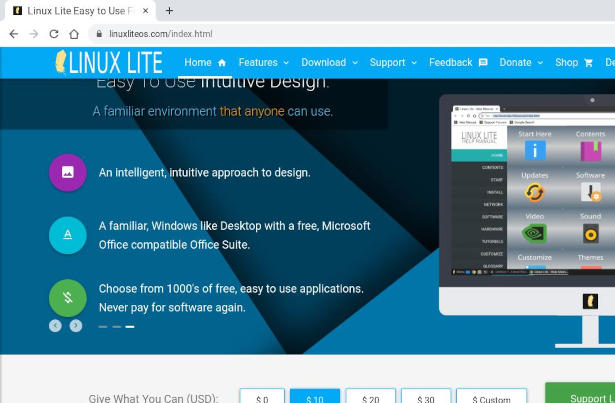Go back with the browser back arrow

pyautogui.click(x=14, y=34)
